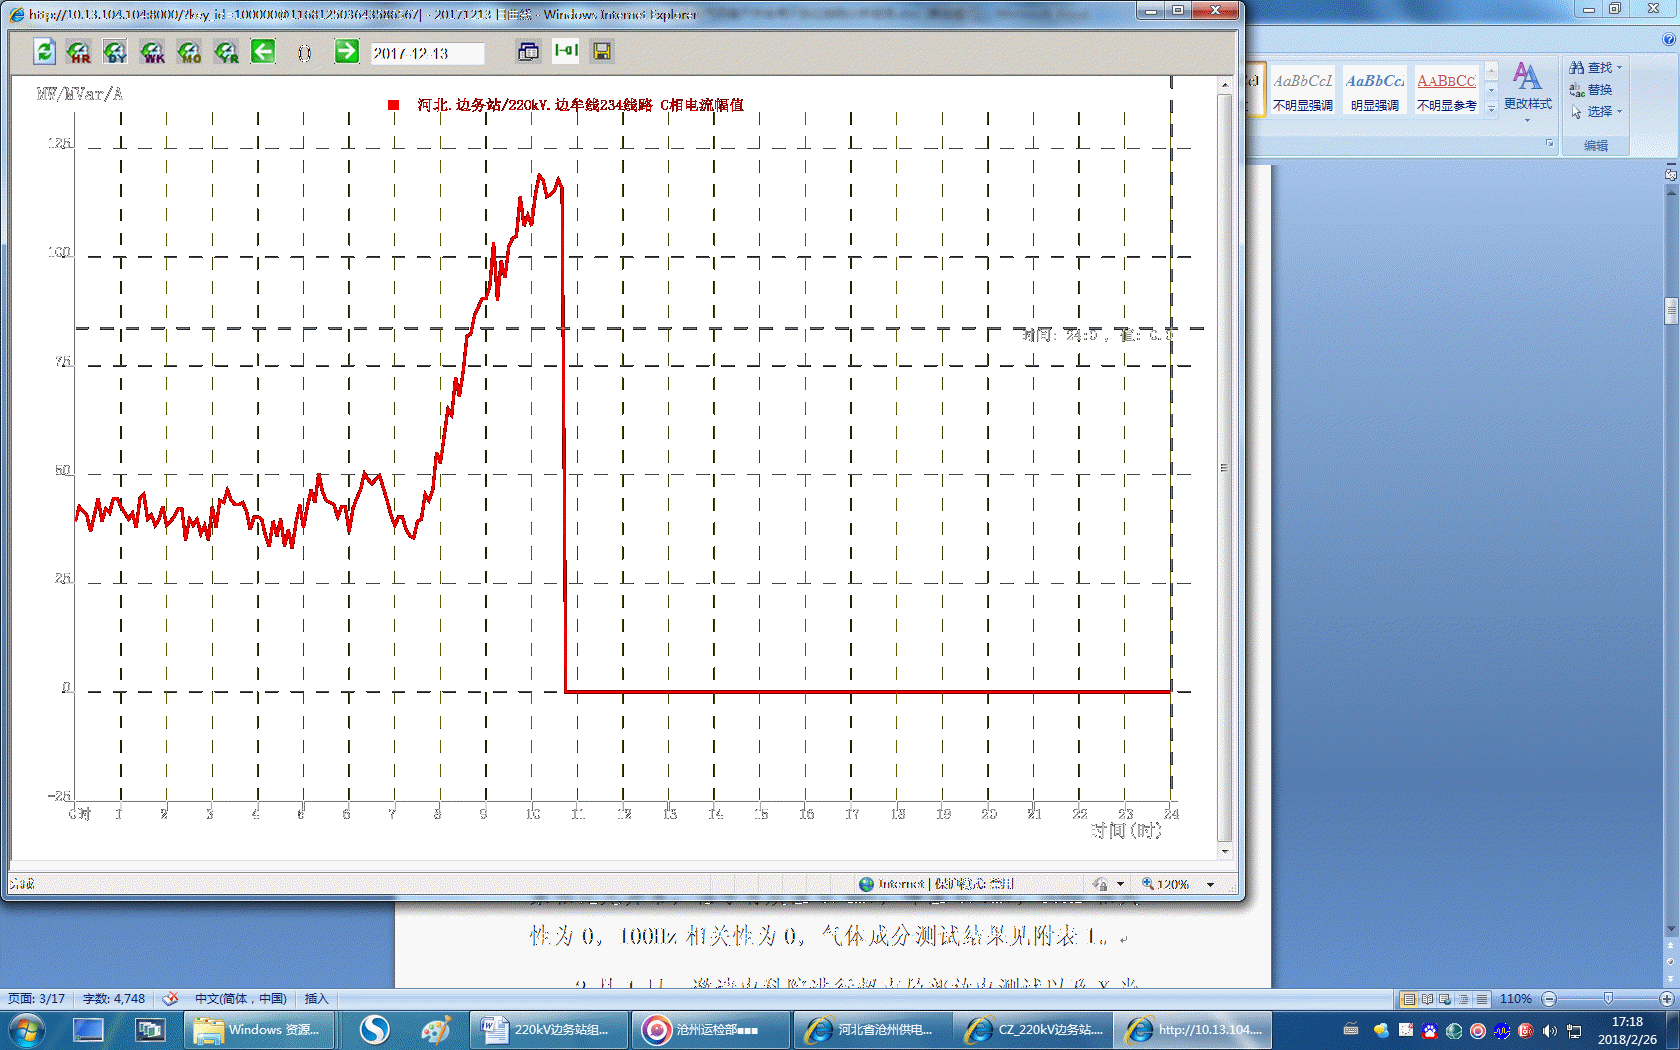Click 替换 replace button in Word
1680x1050 pixels.
tap(1591, 89)
